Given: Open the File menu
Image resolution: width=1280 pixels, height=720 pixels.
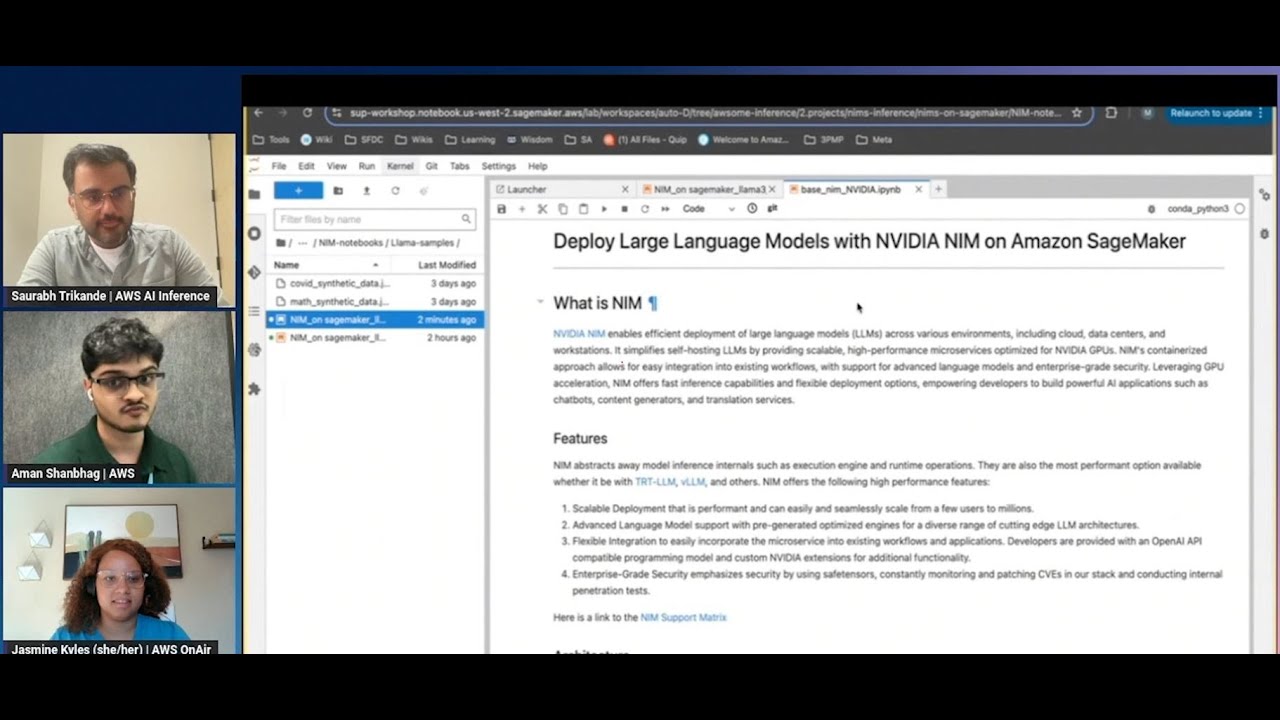Looking at the screenshot, I should [279, 166].
